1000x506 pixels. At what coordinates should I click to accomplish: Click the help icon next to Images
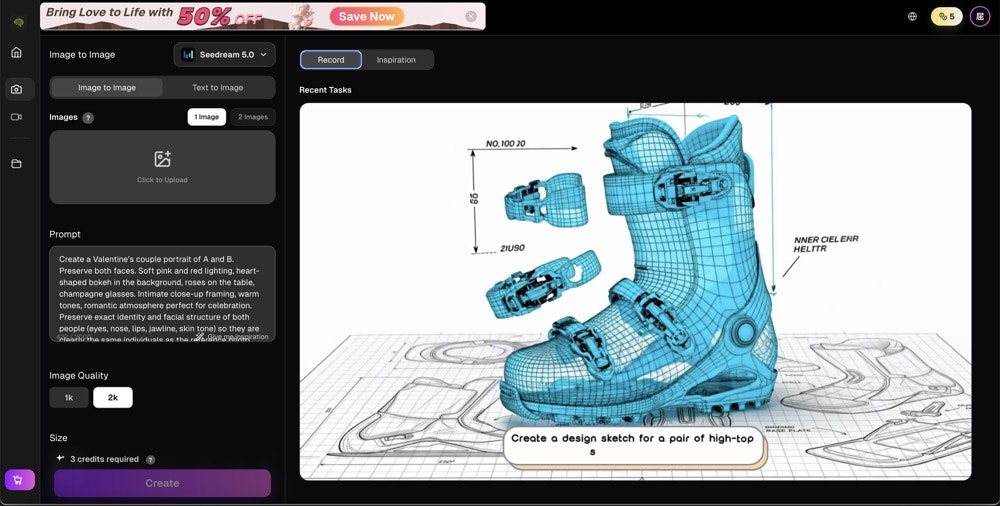[88, 118]
